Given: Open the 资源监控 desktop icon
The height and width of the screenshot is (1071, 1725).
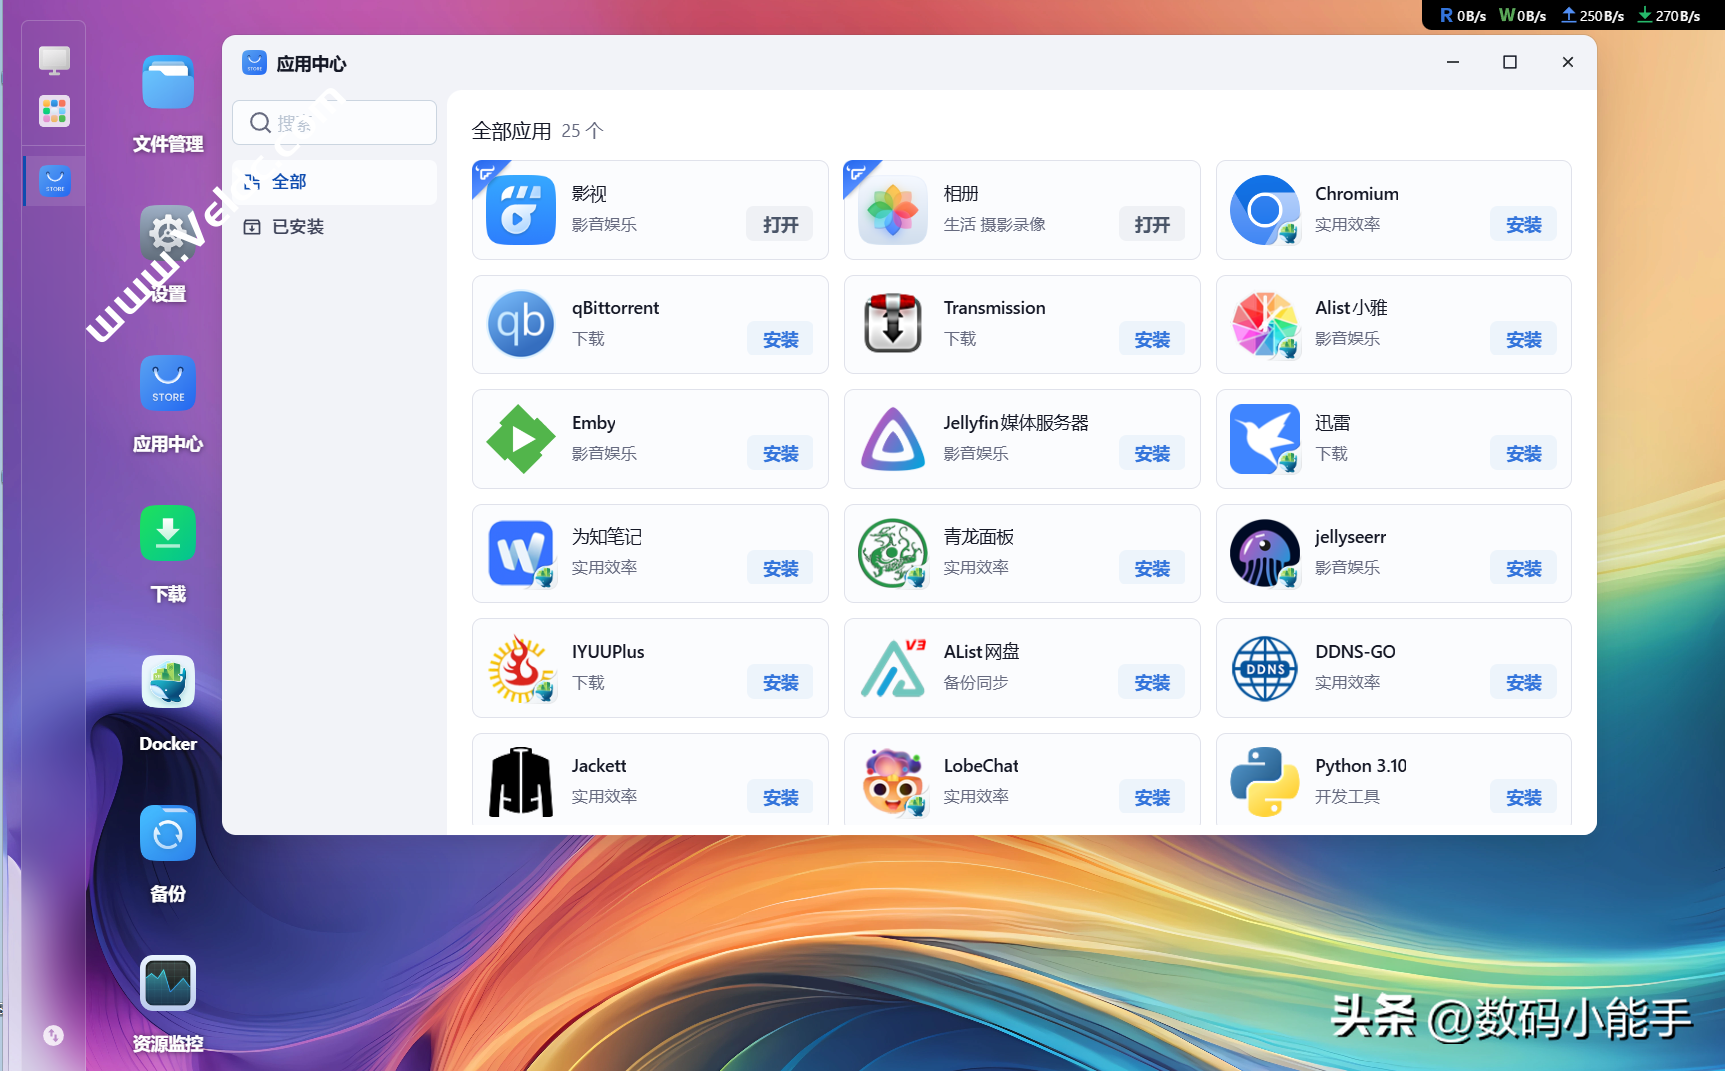Looking at the screenshot, I should [x=168, y=983].
